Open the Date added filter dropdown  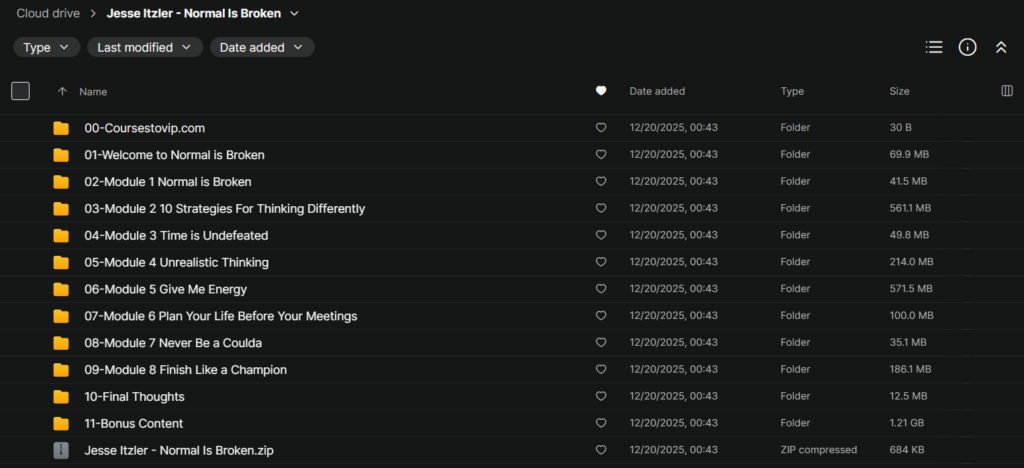tap(262, 47)
